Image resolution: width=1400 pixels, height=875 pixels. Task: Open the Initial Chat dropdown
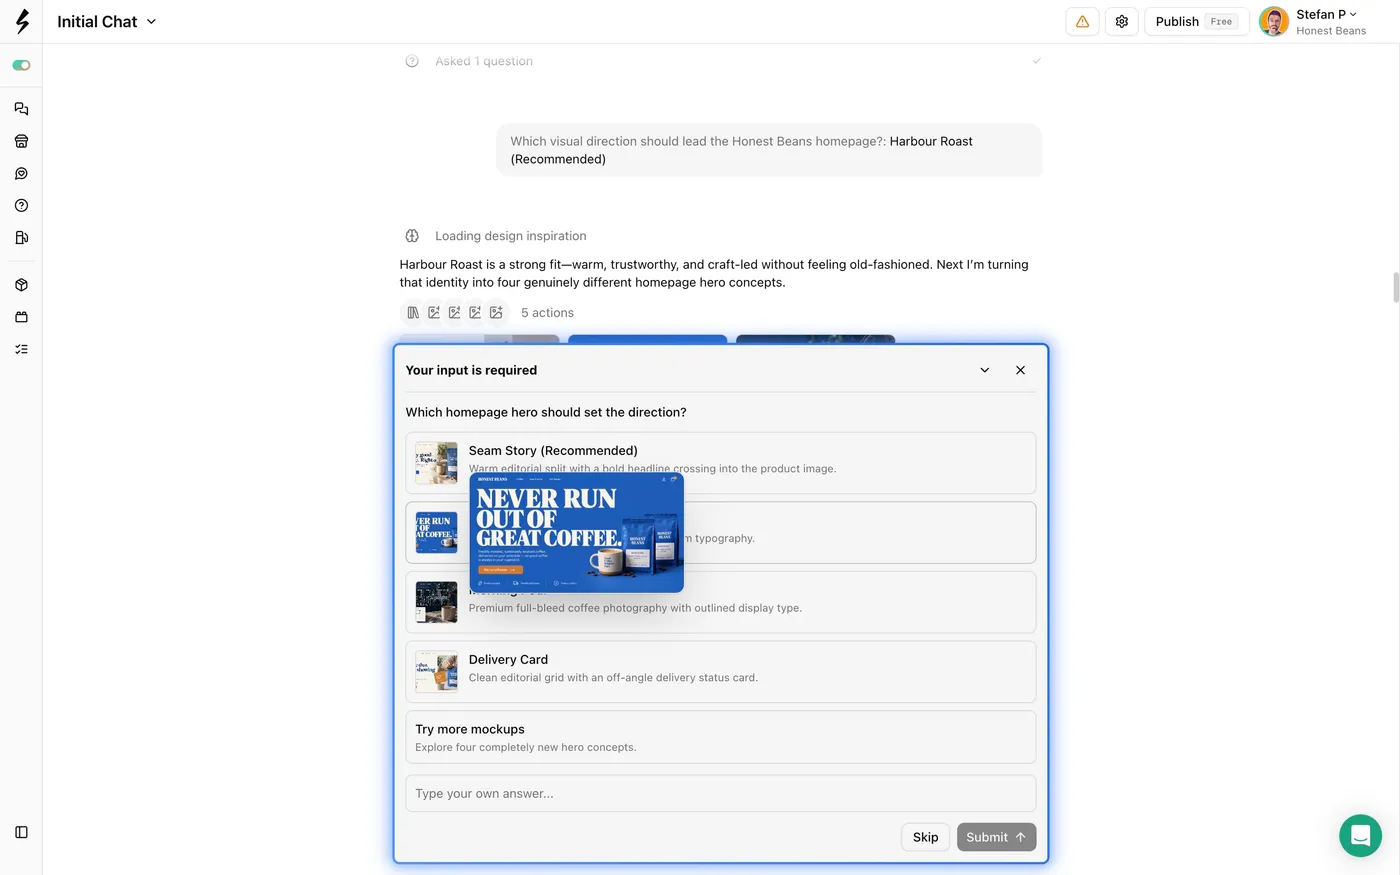107,21
